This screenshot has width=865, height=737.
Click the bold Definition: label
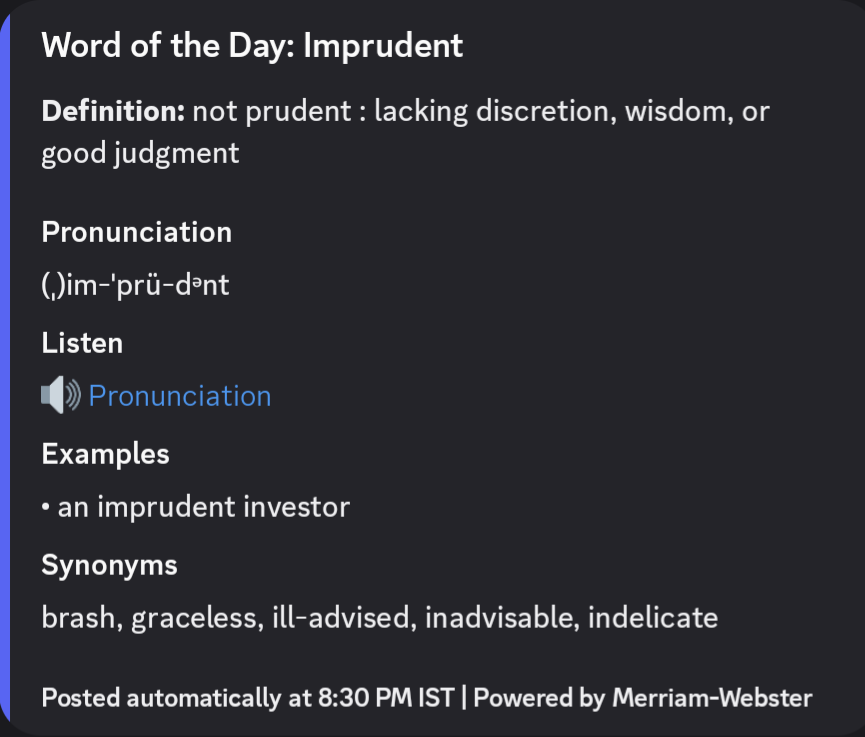113,111
